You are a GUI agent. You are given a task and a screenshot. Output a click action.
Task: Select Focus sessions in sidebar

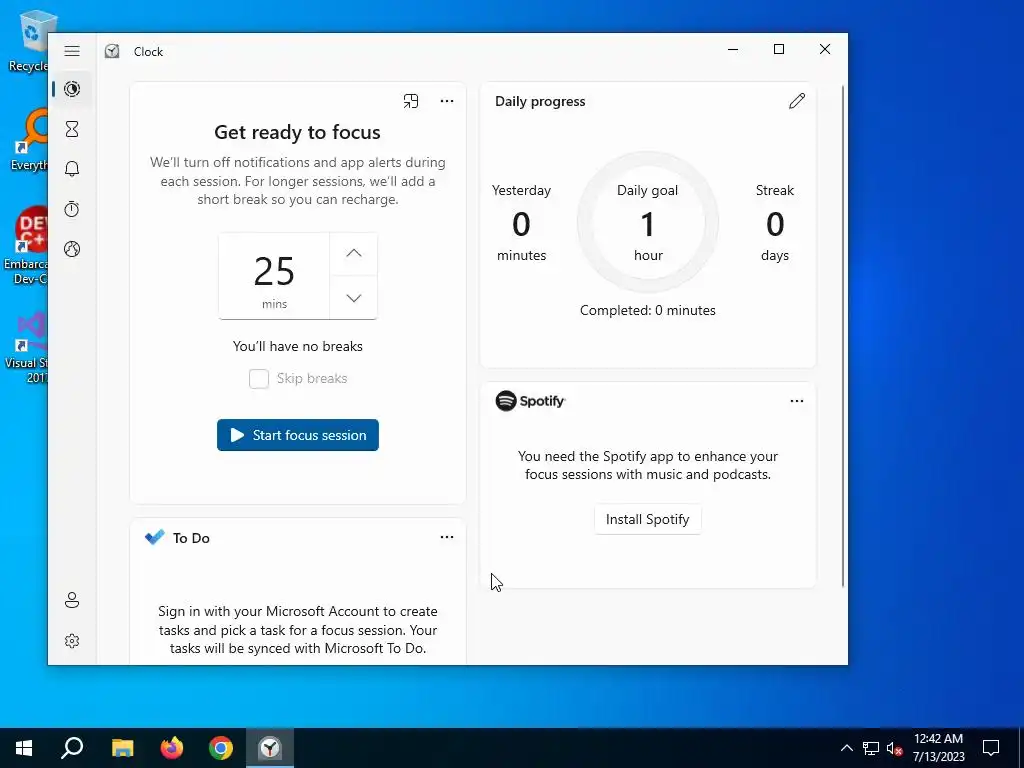coord(72,89)
